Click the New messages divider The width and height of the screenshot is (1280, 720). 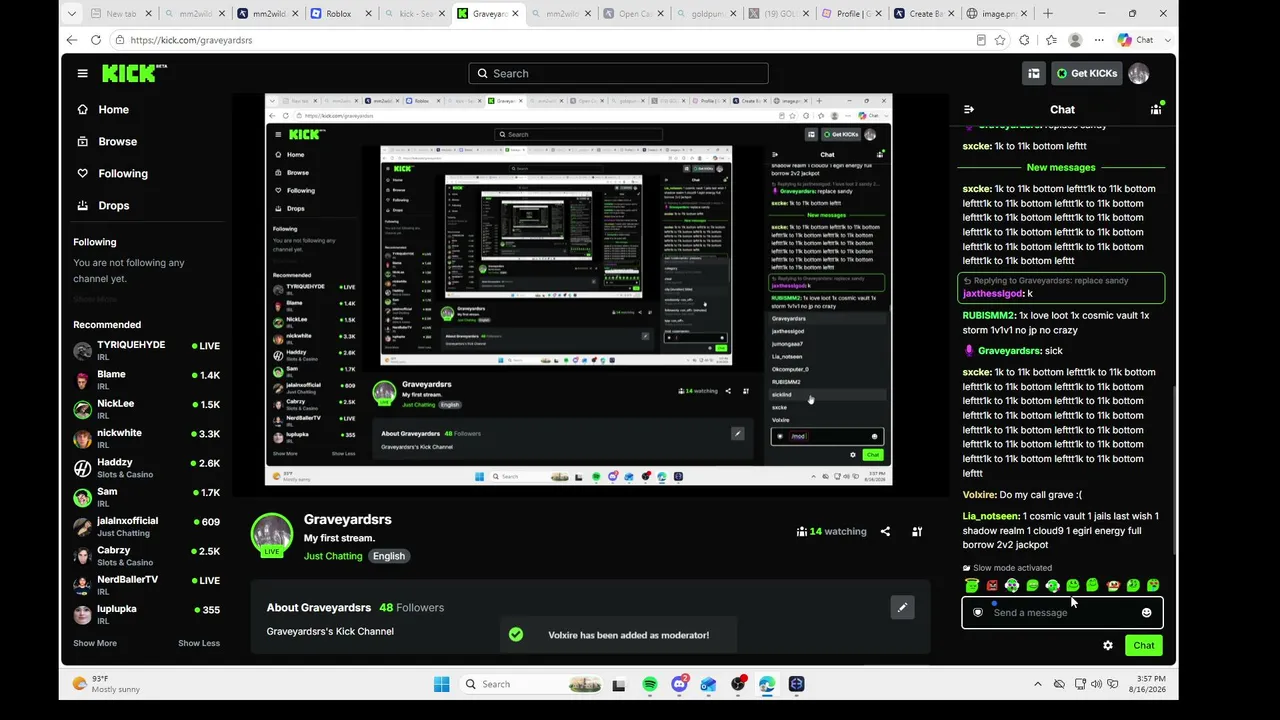click(1061, 168)
